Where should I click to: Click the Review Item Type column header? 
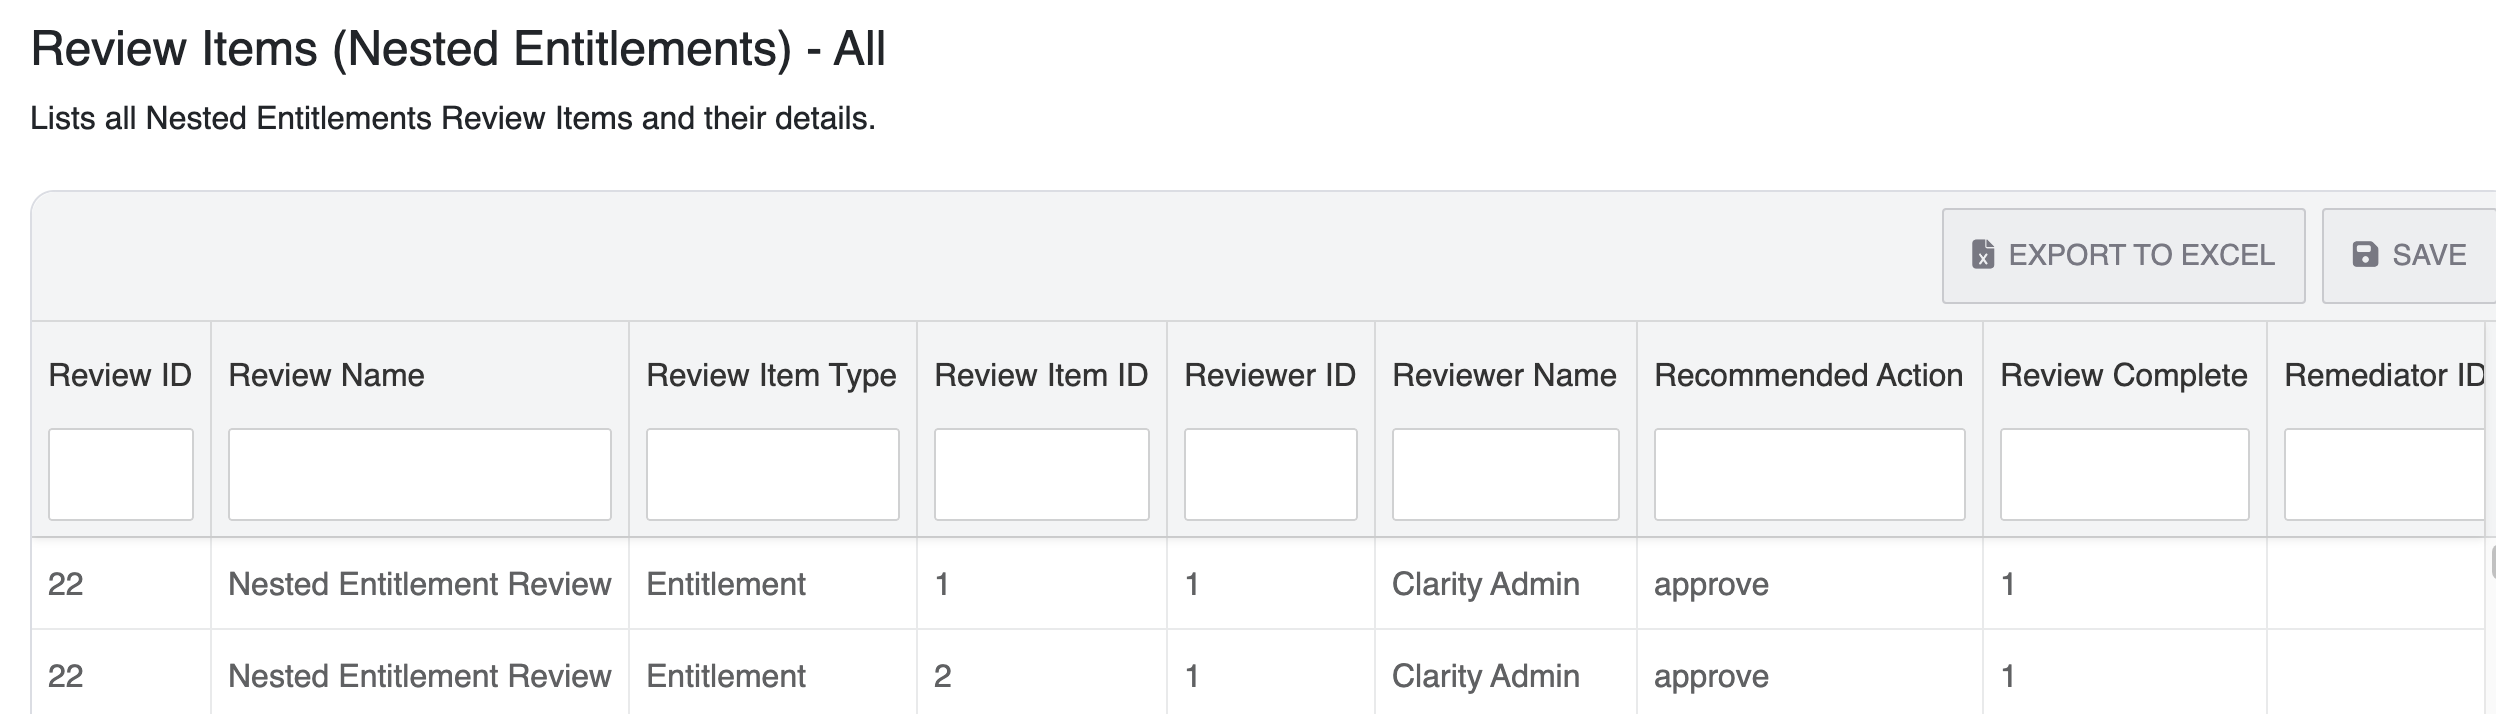(x=771, y=375)
